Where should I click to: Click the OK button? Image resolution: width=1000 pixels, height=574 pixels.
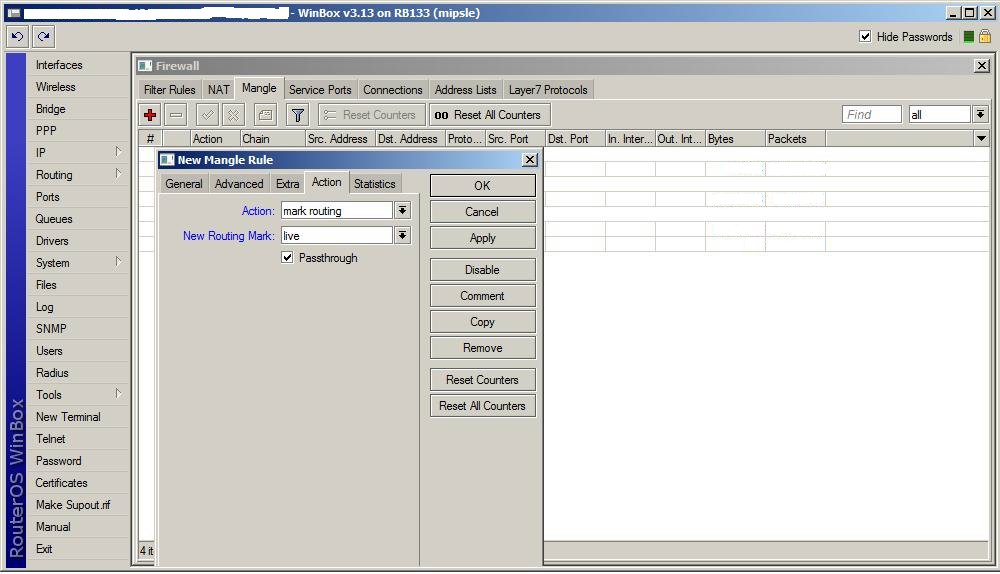tap(483, 186)
